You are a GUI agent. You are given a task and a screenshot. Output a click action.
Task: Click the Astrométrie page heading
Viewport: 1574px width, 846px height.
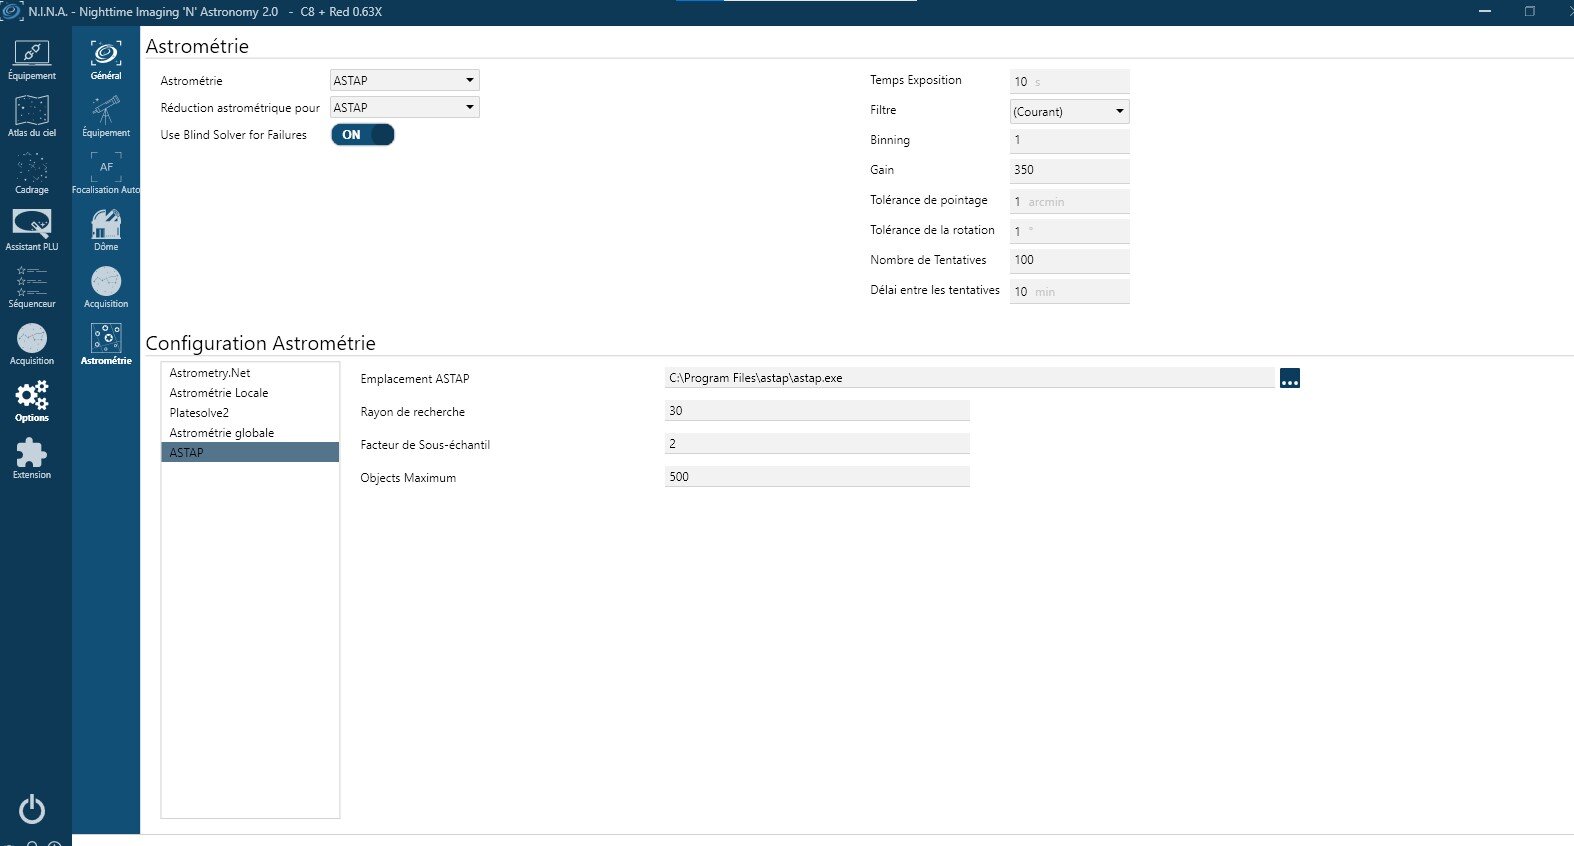click(197, 46)
